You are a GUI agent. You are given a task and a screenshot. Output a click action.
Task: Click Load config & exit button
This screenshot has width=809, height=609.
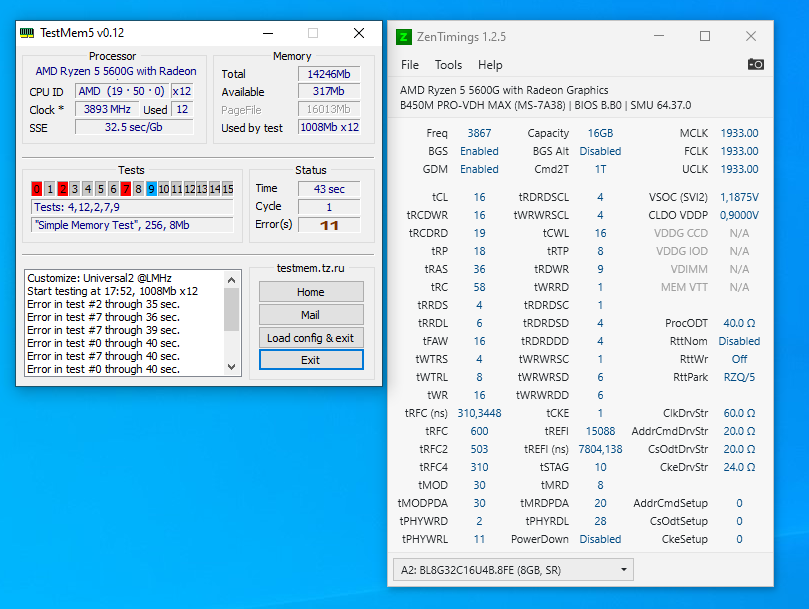(x=311, y=338)
